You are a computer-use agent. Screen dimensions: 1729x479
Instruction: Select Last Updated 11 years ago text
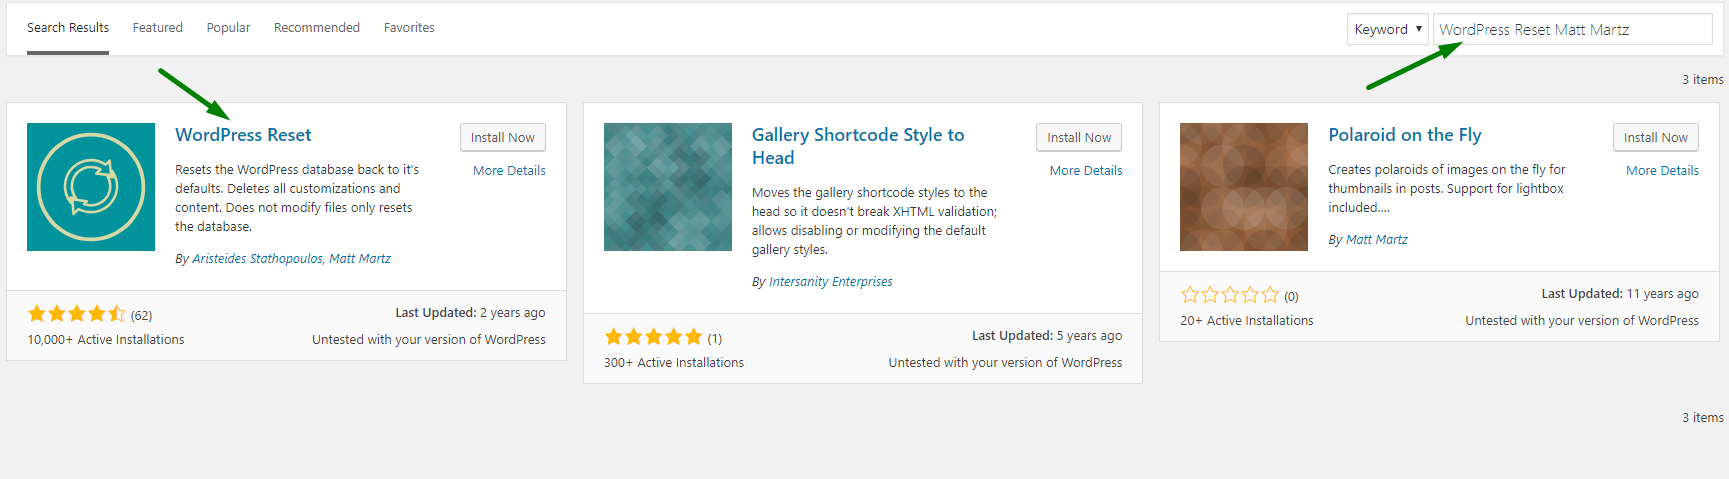click(1620, 294)
